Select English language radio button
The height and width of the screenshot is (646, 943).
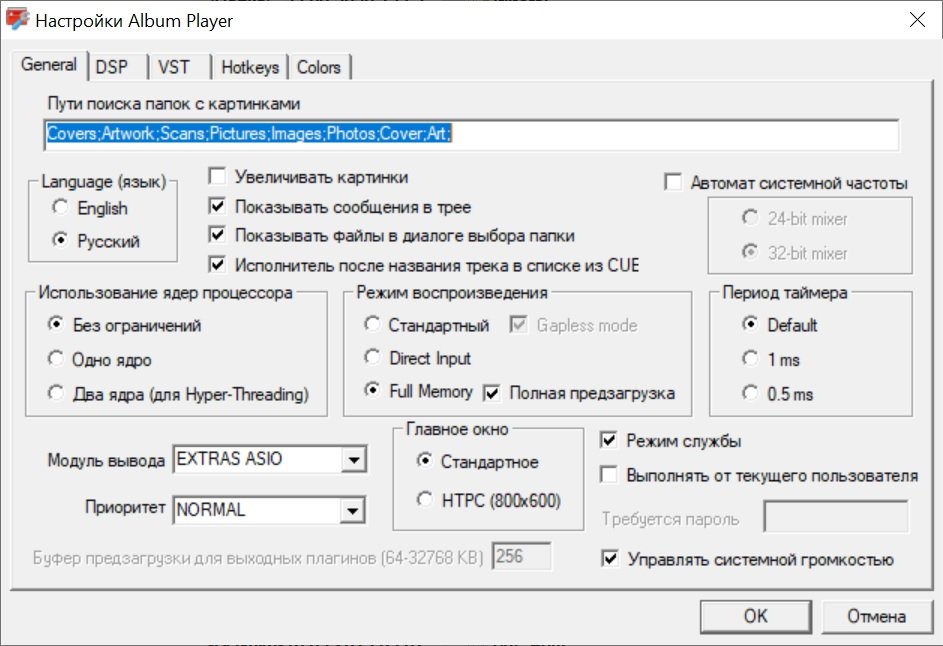point(61,208)
